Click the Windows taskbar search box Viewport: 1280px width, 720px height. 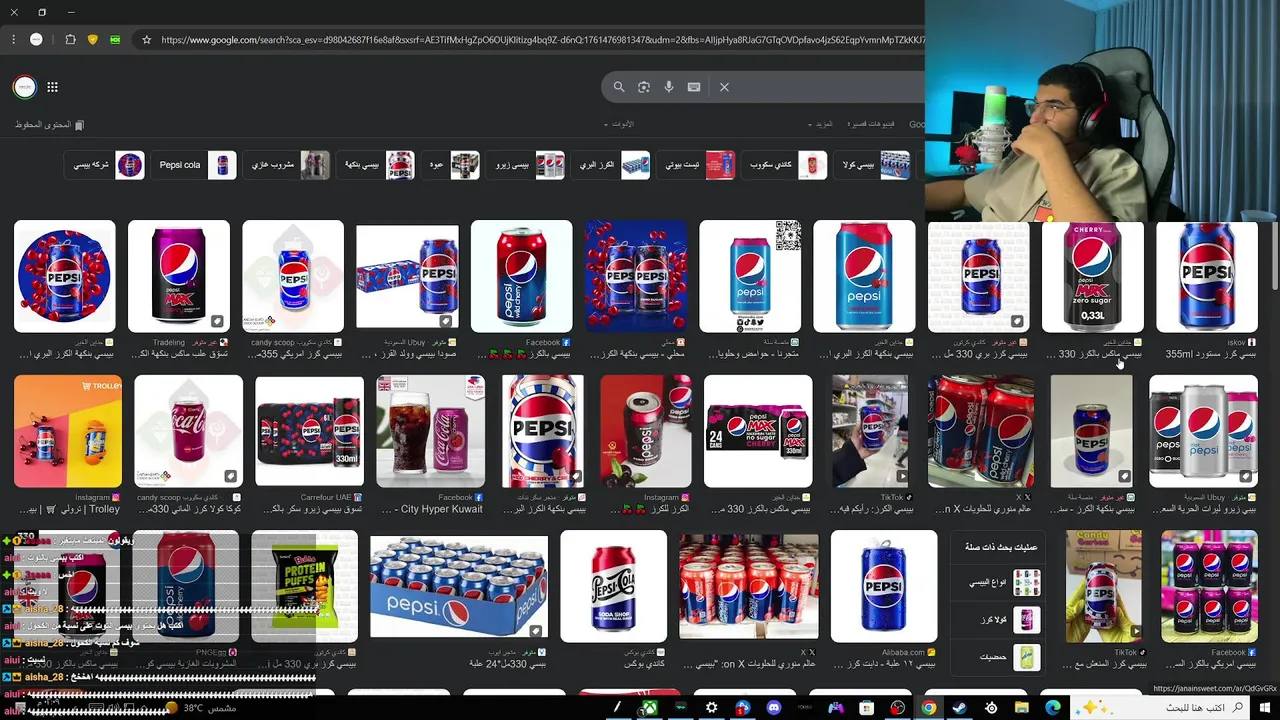tap(1160, 708)
